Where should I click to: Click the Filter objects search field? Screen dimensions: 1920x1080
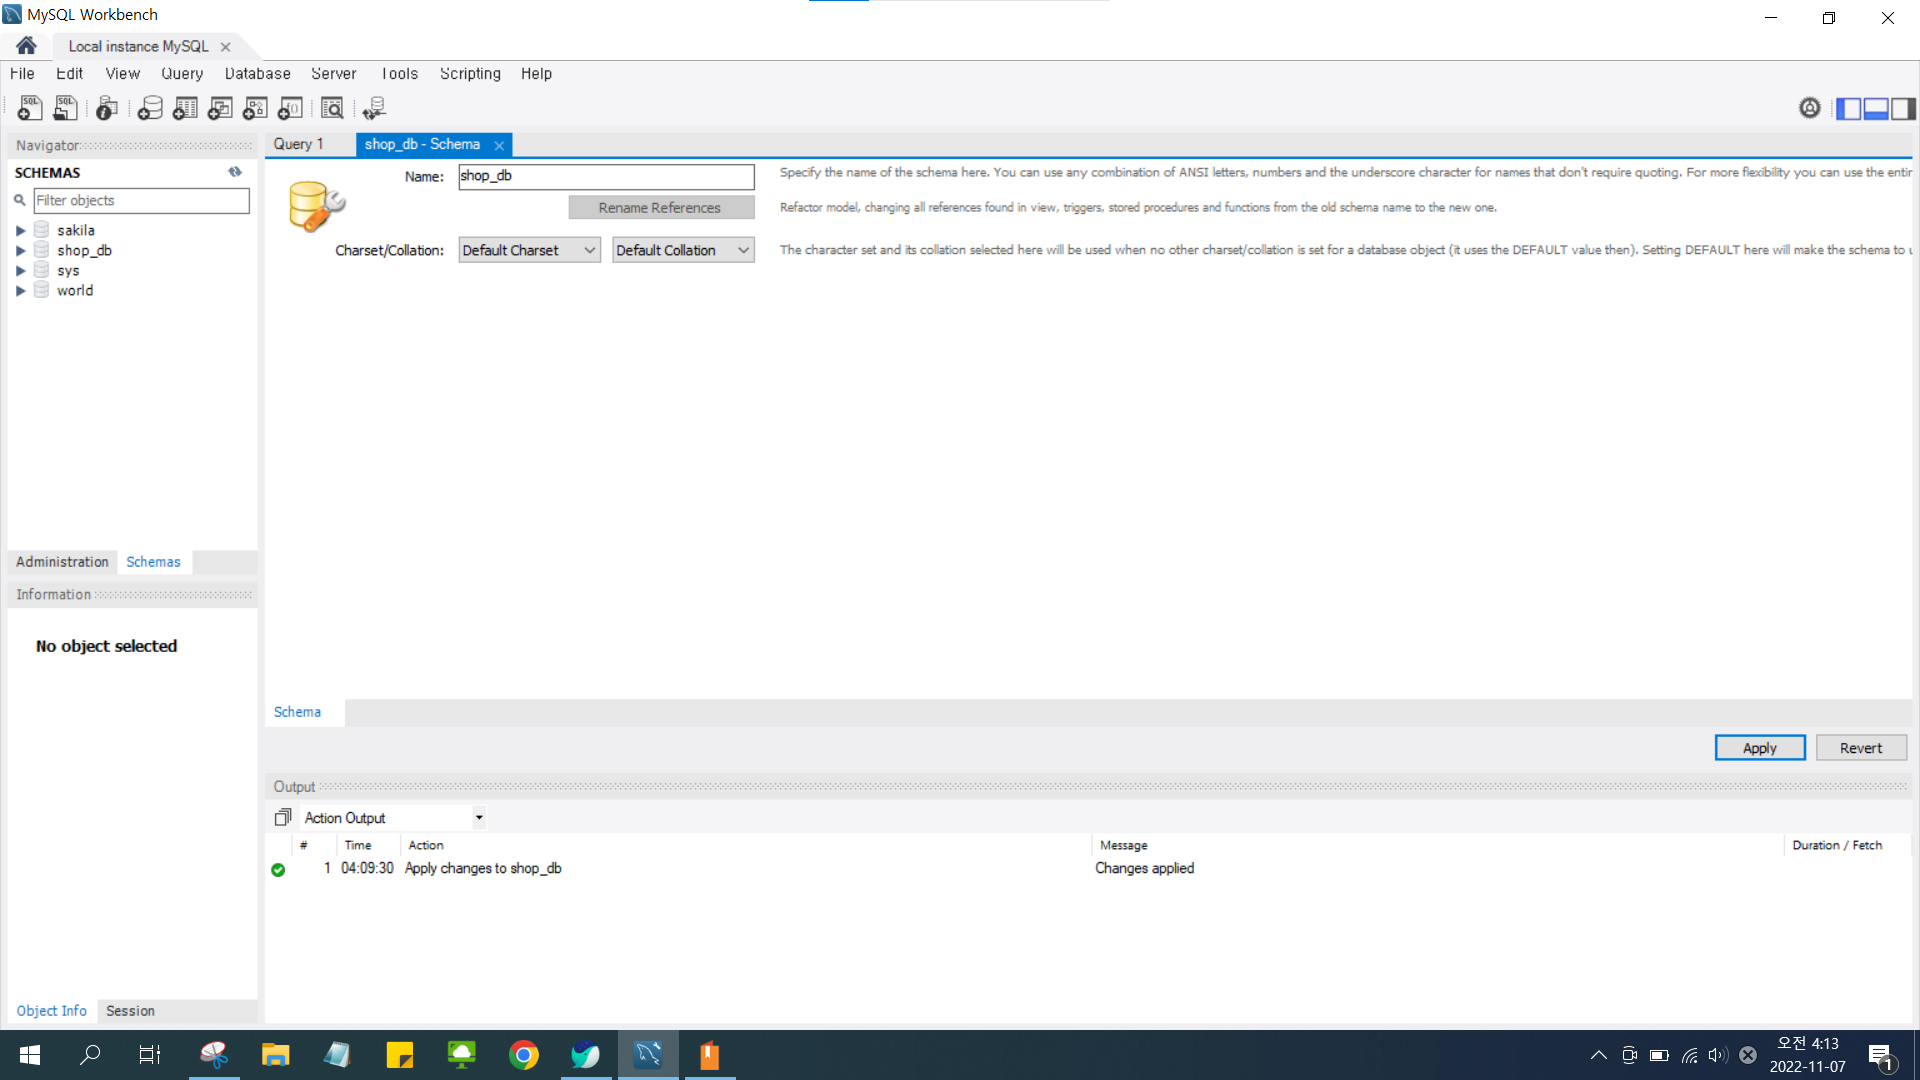click(141, 200)
